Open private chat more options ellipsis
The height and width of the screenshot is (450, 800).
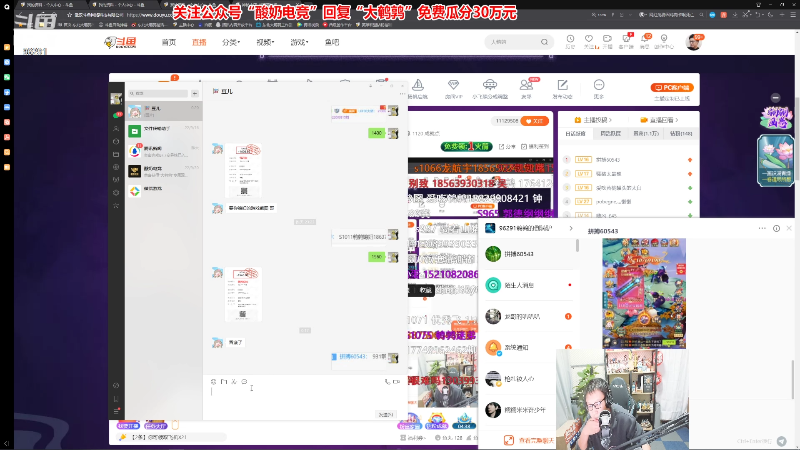[x=762, y=228]
